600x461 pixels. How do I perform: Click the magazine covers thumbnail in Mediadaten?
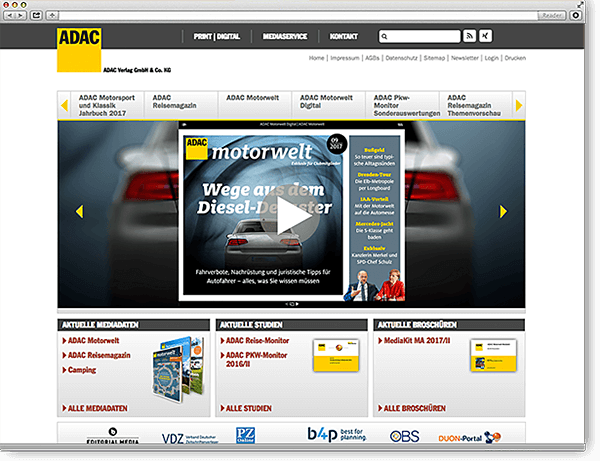(178, 369)
